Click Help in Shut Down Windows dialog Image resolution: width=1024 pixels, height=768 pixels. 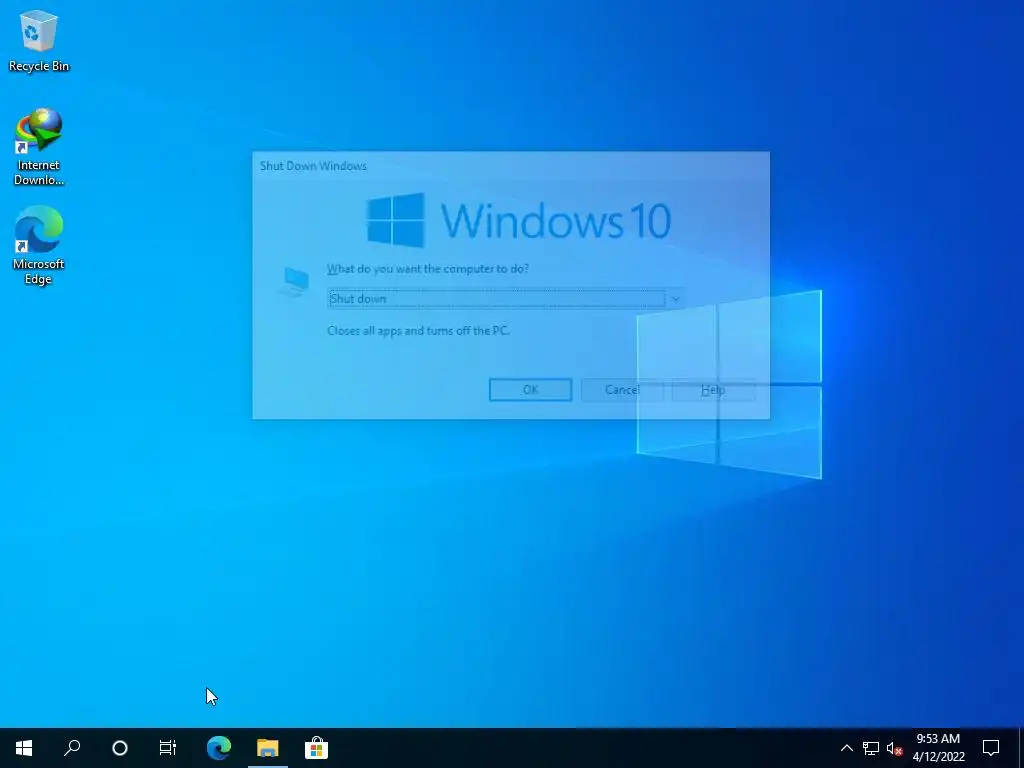click(x=713, y=390)
